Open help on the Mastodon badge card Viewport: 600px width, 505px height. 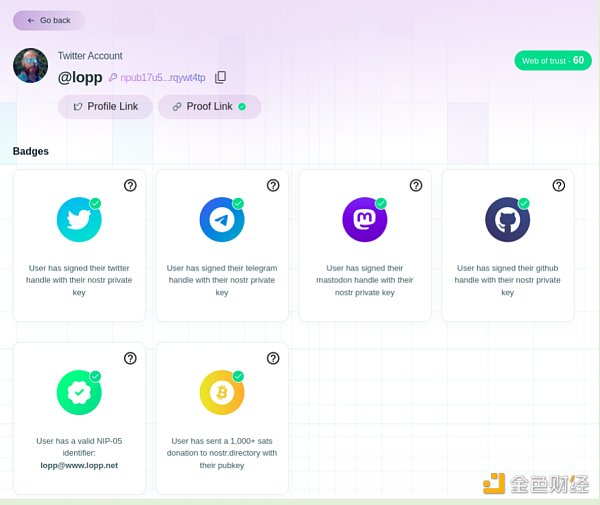tap(416, 185)
